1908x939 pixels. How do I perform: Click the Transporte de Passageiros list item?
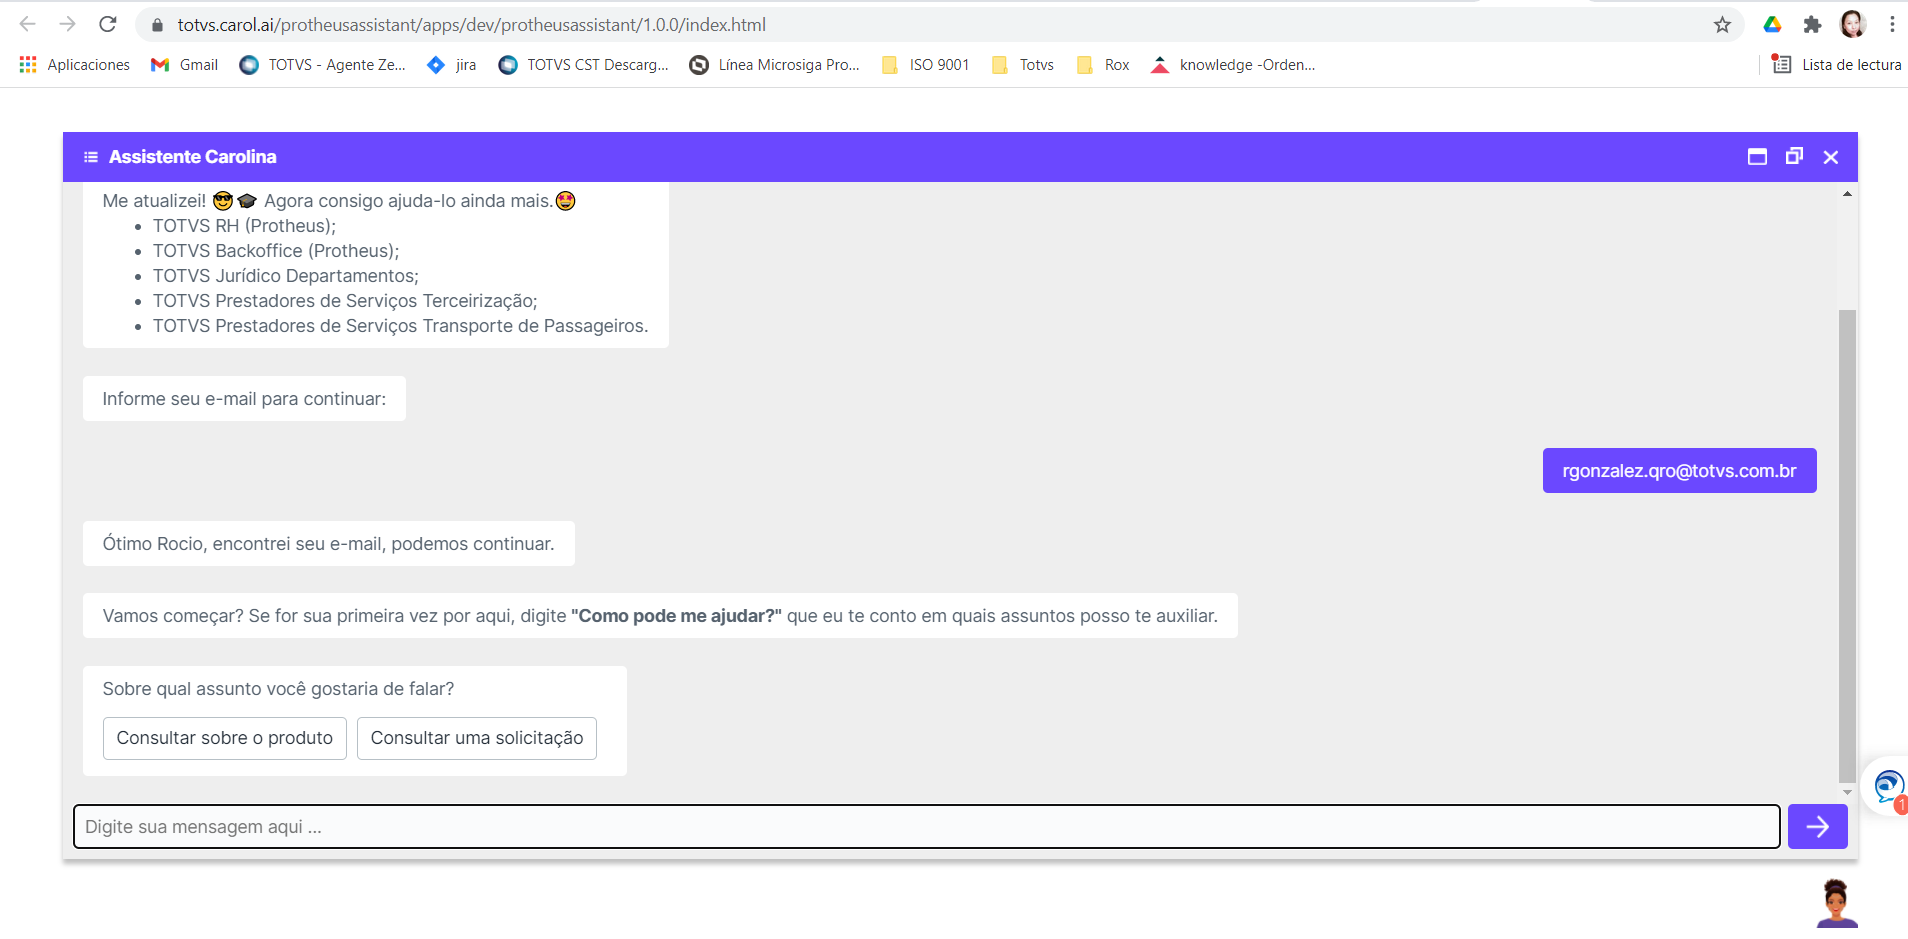(400, 326)
